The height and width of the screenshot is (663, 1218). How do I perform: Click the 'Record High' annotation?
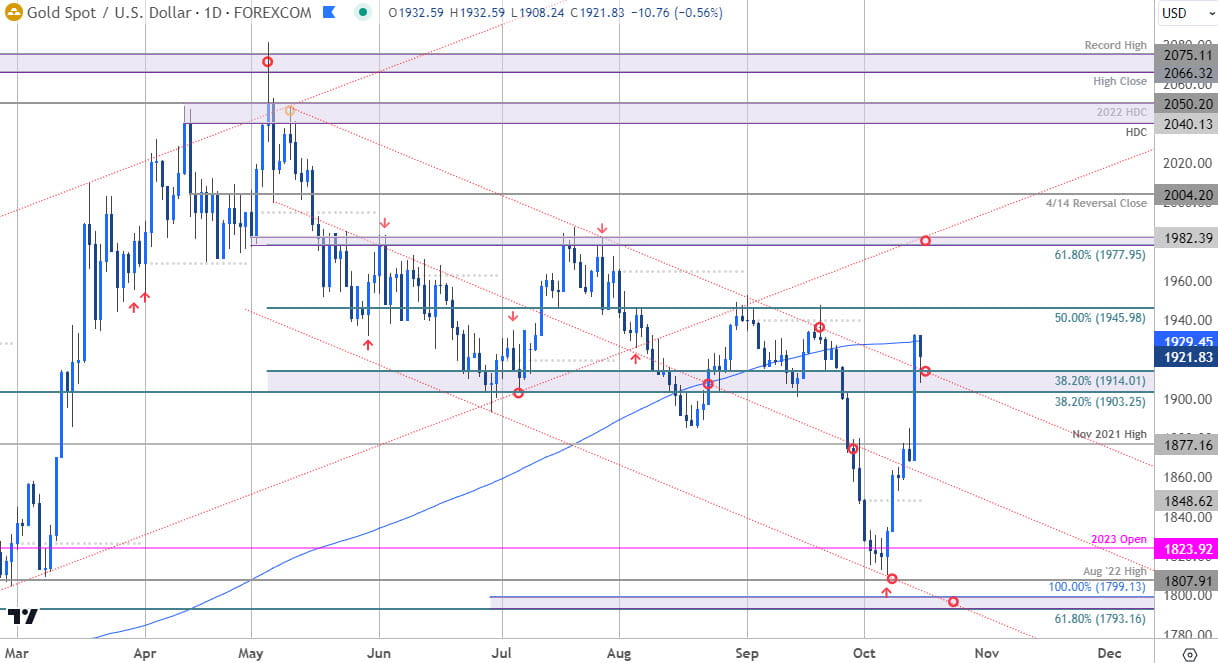tap(1115, 46)
